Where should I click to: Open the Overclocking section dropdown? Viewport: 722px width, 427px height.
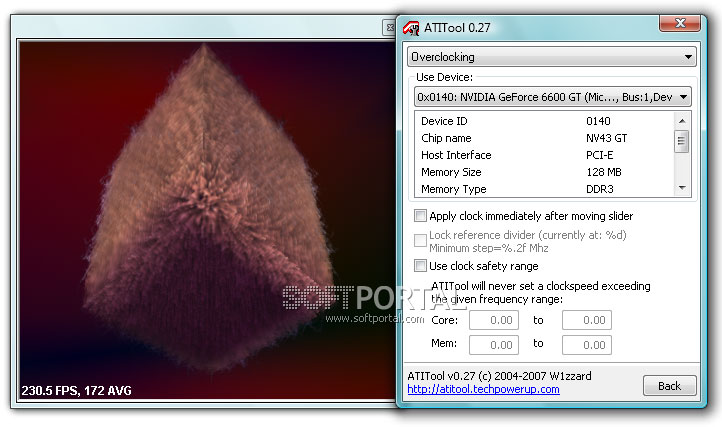point(552,57)
